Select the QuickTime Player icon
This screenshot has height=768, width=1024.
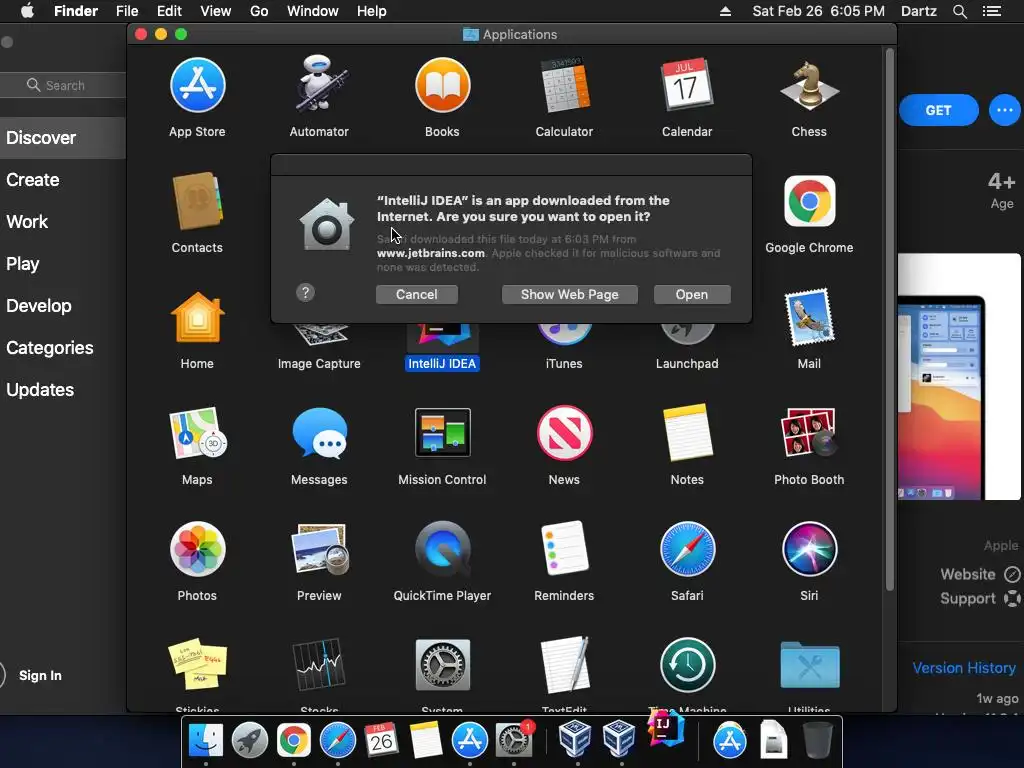coord(442,549)
